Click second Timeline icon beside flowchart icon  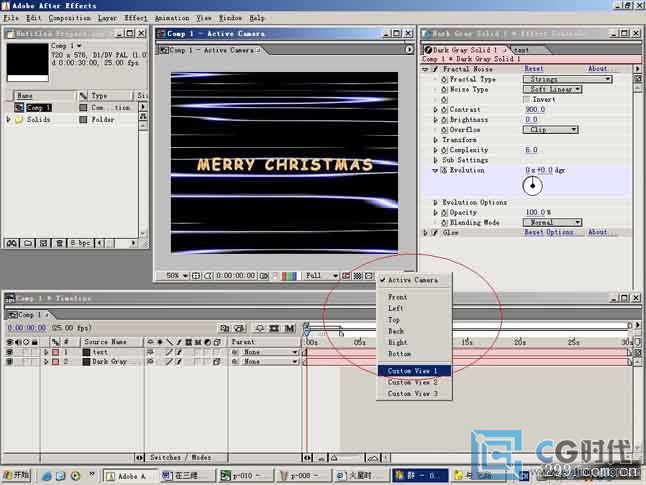tap(239, 328)
